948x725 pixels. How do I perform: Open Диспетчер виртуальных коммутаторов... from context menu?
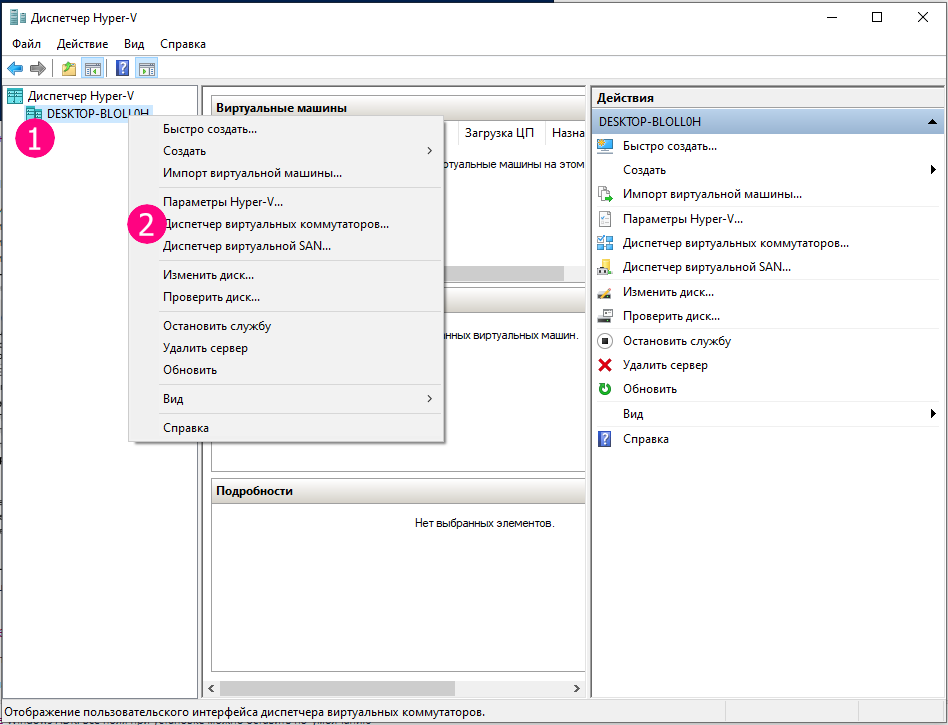point(287,224)
